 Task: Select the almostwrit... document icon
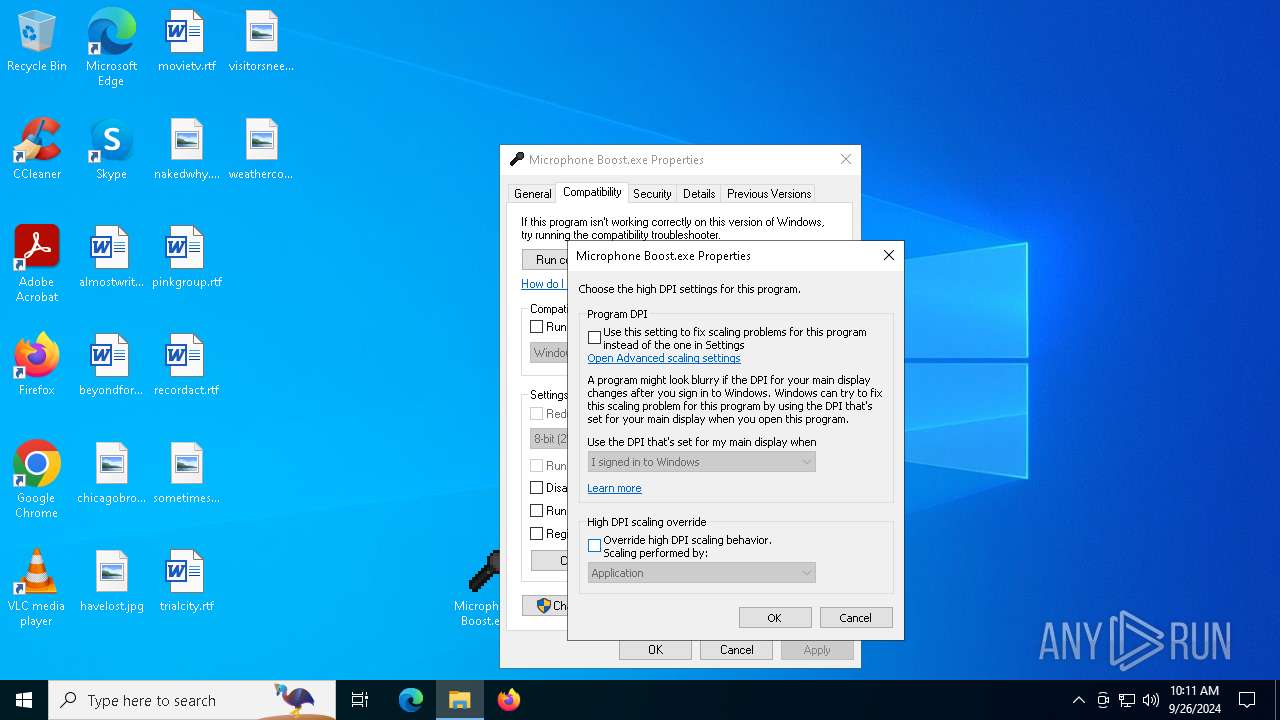coord(111,258)
